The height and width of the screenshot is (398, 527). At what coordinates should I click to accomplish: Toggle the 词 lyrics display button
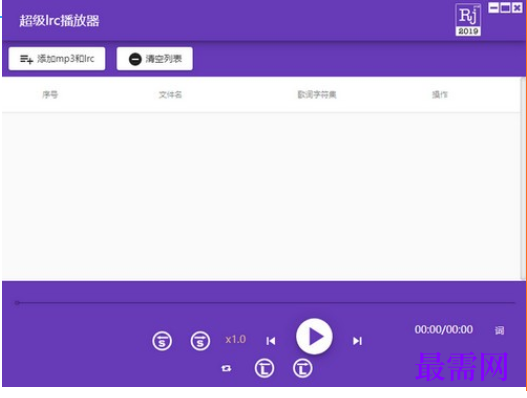coord(499,330)
